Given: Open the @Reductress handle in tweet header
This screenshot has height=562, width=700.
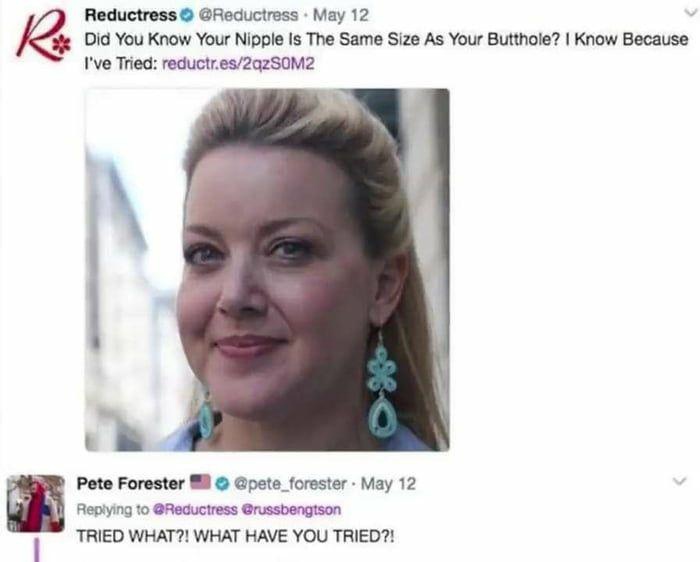Looking at the screenshot, I should [x=247, y=15].
